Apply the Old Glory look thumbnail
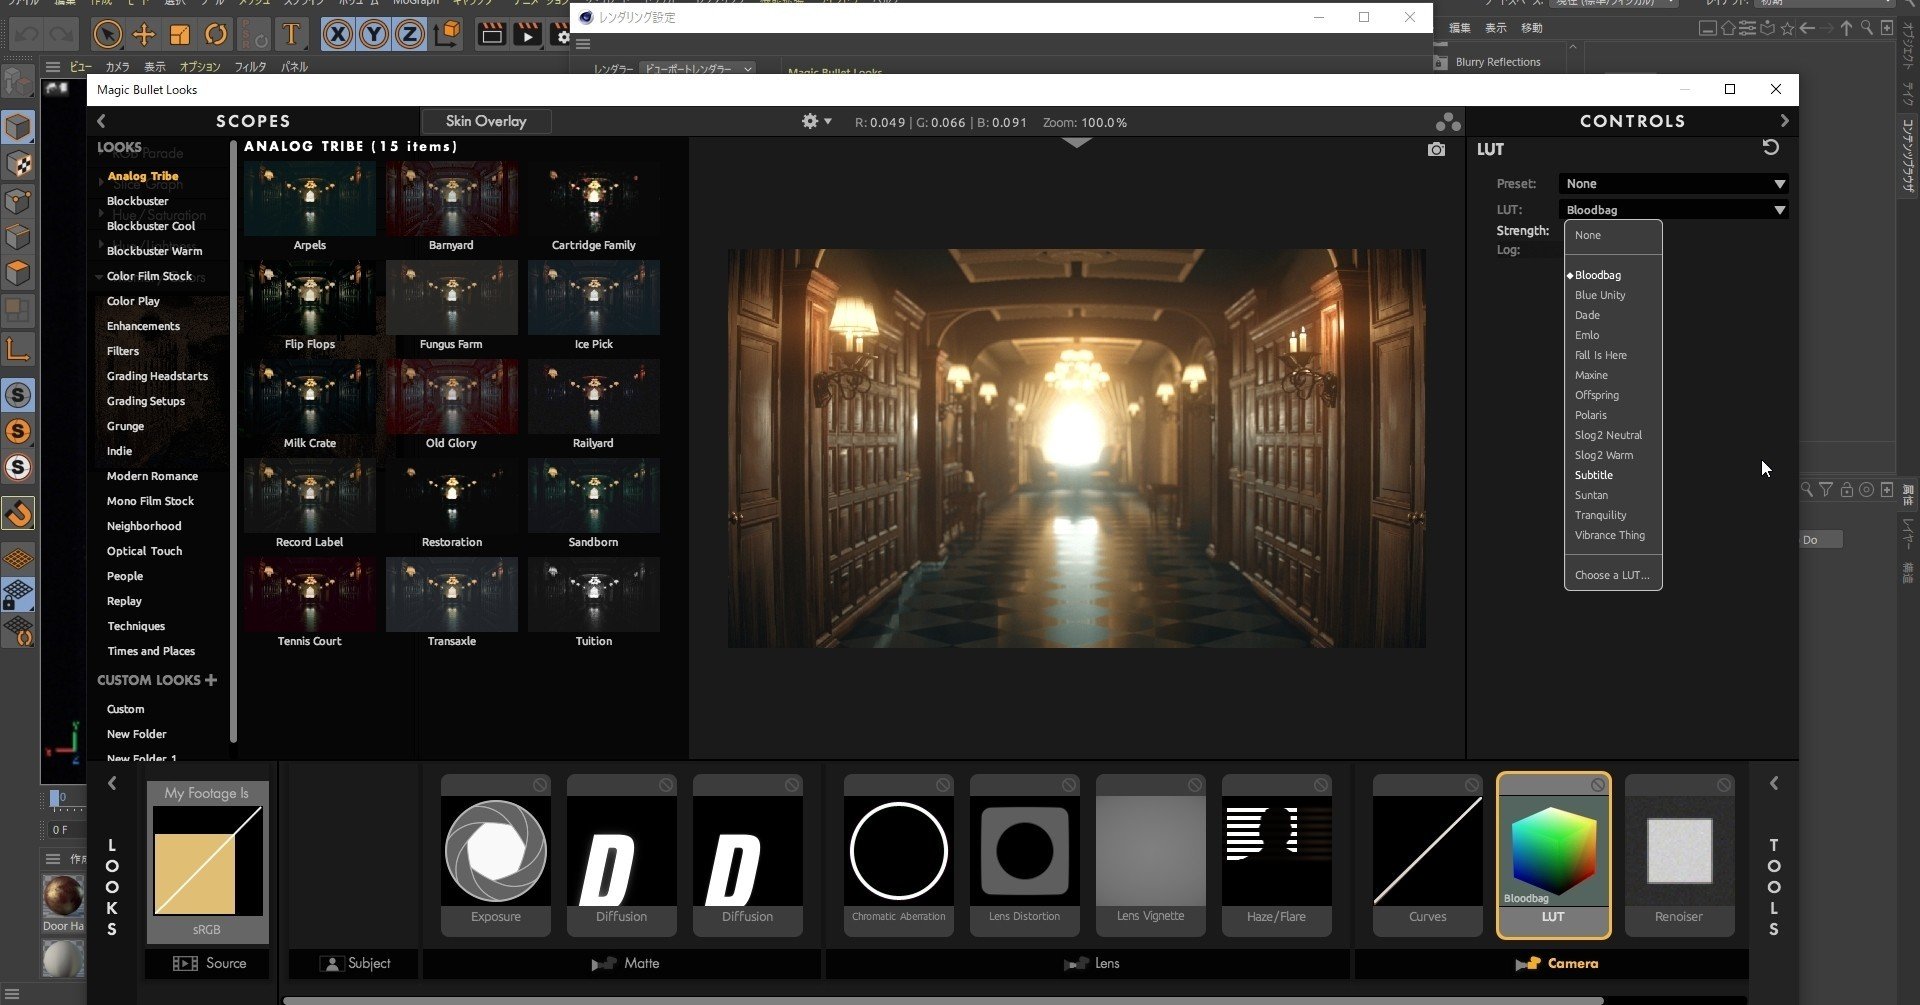Image resolution: width=1920 pixels, height=1005 pixels. (x=452, y=406)
